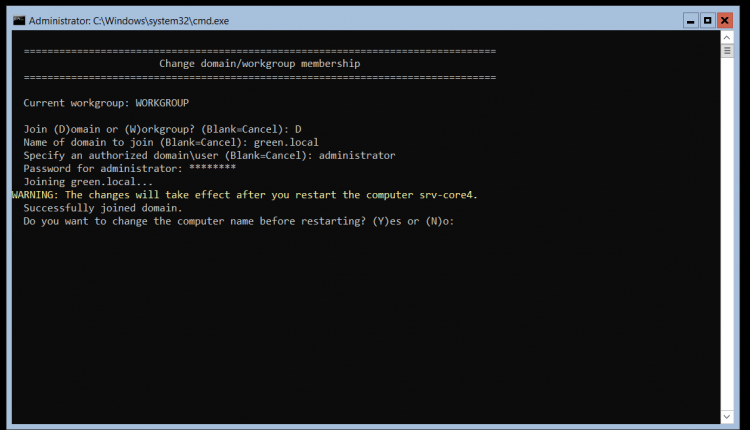Image resolution: width=750 pixels, height=430 pixels.
Task: Click the cmd.exe icon in title bar
Action: [x=19, y=20]
